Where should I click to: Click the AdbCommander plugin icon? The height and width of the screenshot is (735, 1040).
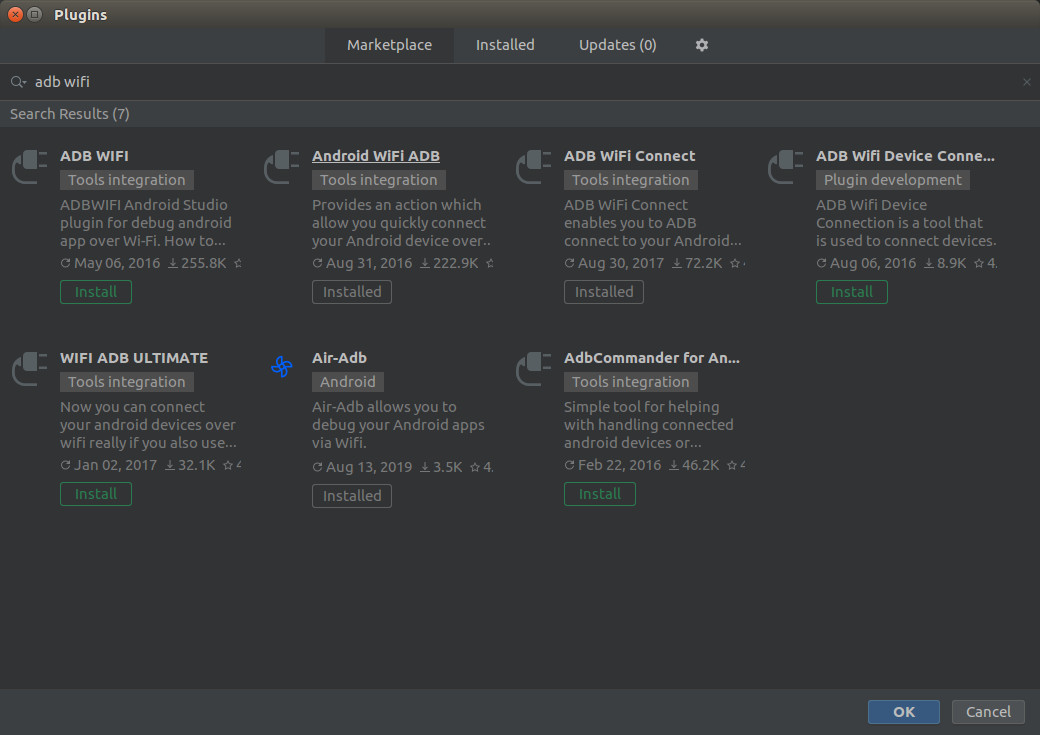534,369
